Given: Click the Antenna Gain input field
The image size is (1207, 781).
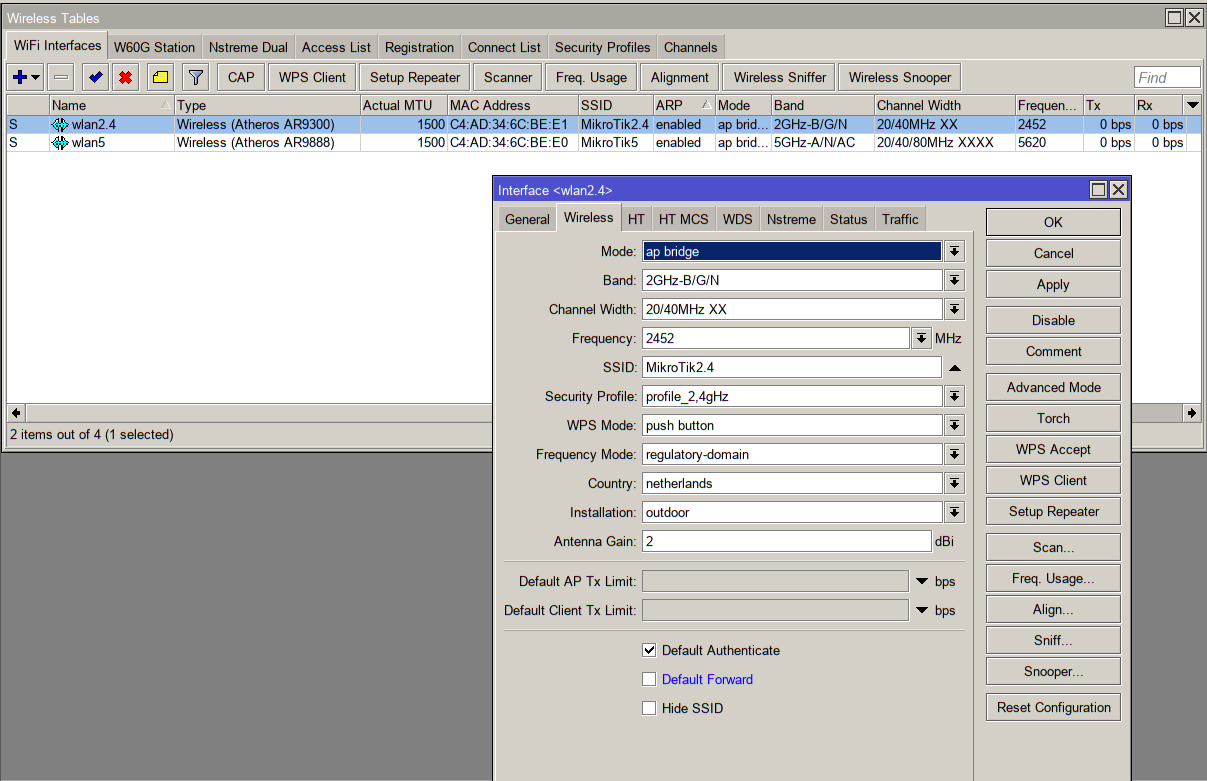Looking at the screenshot, I should click(x=786, y=541).
